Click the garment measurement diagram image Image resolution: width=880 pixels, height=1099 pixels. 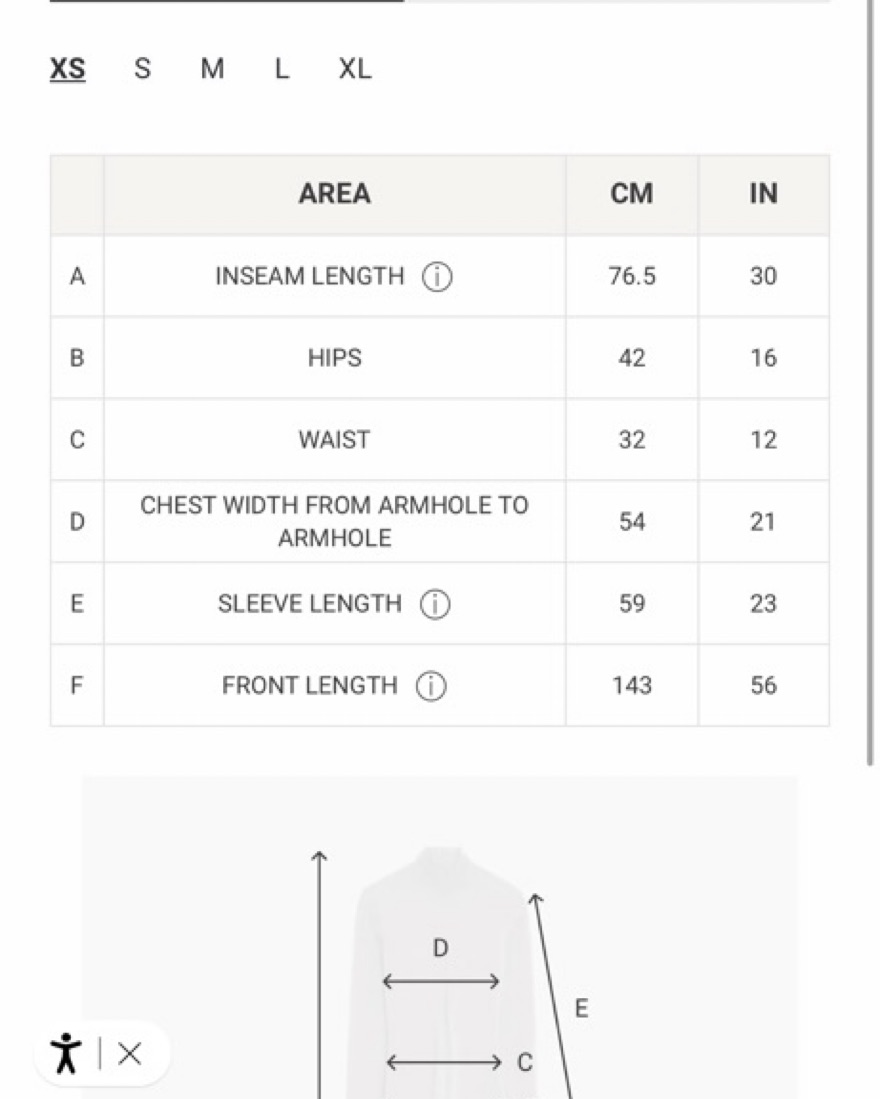pos(440,937)
